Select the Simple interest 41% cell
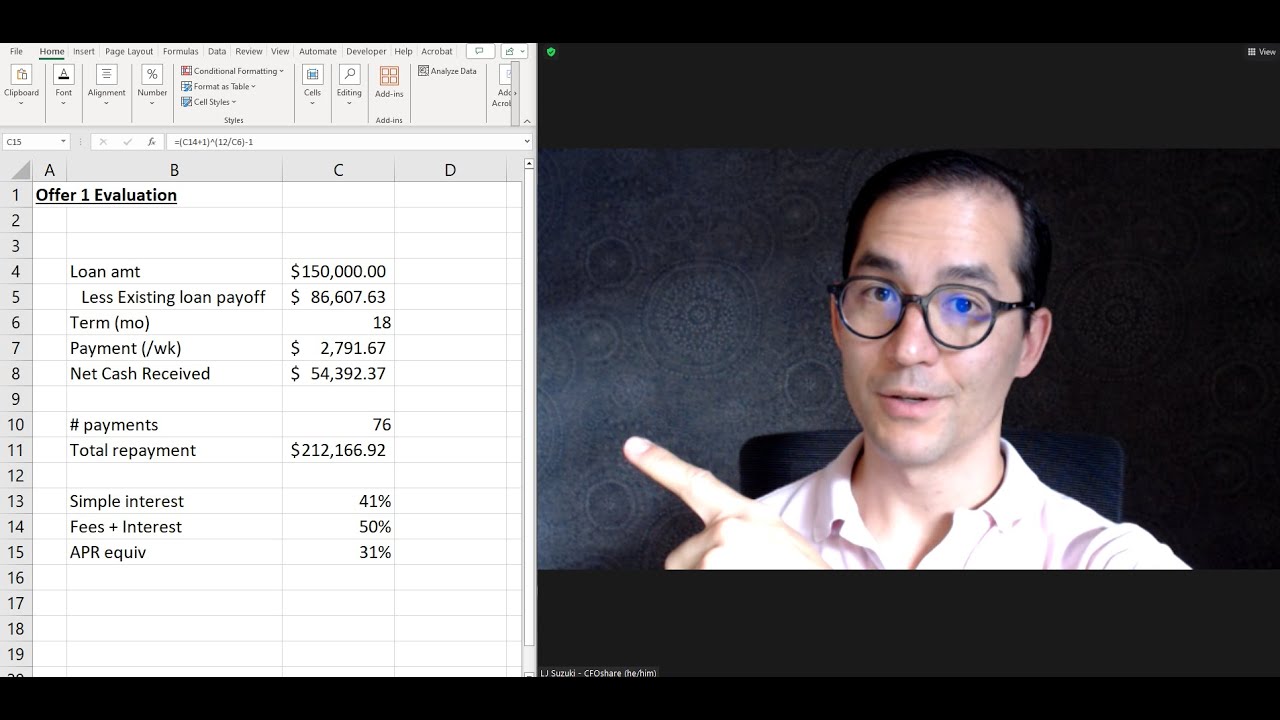Screen dimensions: 1280x720 coord(338,501)
